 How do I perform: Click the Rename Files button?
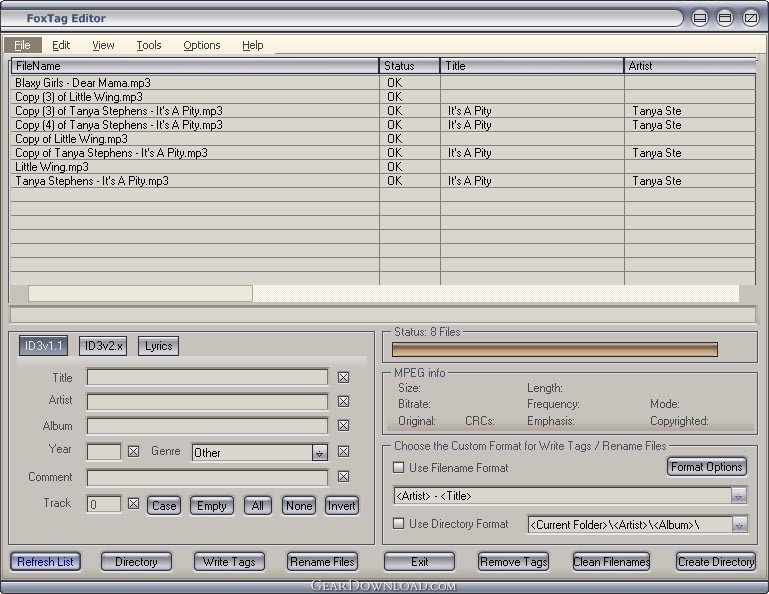pyautogui.click(x=322, y=562)
